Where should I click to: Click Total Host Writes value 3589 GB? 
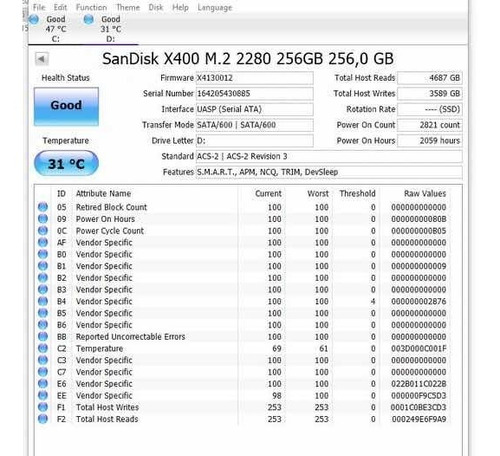(x=430, y=94)
